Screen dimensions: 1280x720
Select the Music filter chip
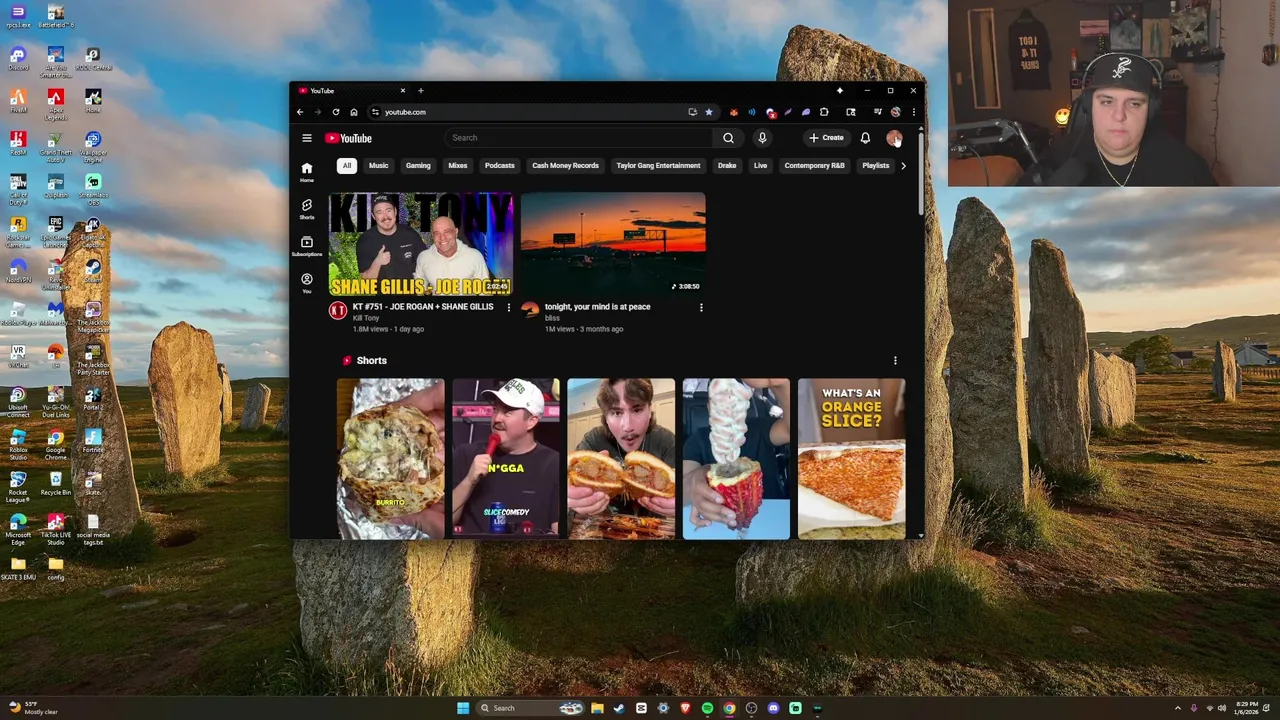click(378, 166)
